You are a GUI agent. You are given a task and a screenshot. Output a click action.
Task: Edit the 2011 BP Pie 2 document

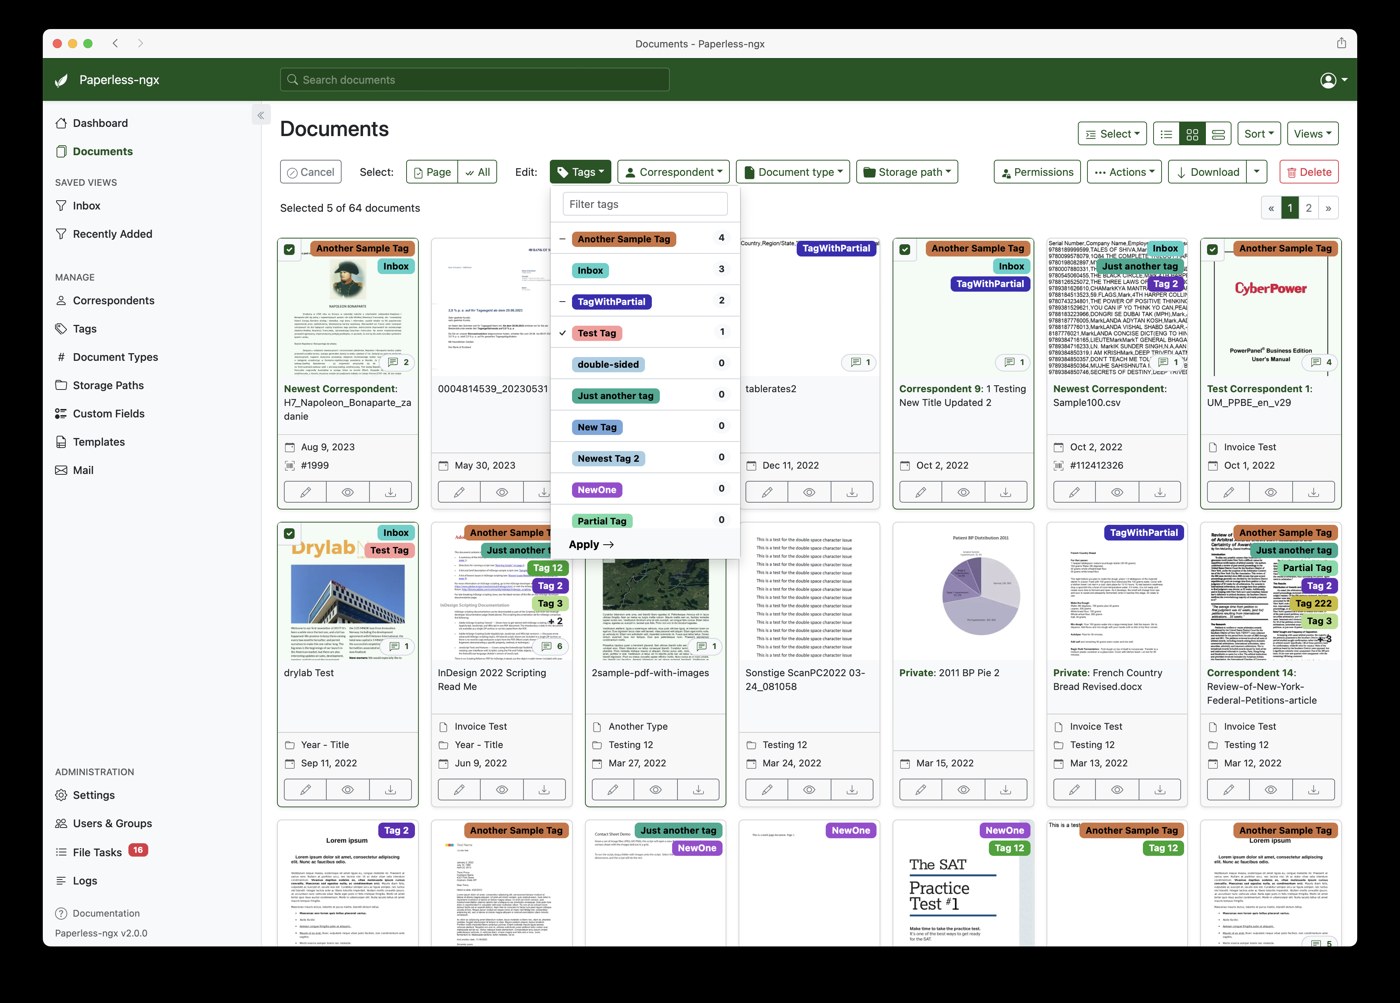coord(920,790)
